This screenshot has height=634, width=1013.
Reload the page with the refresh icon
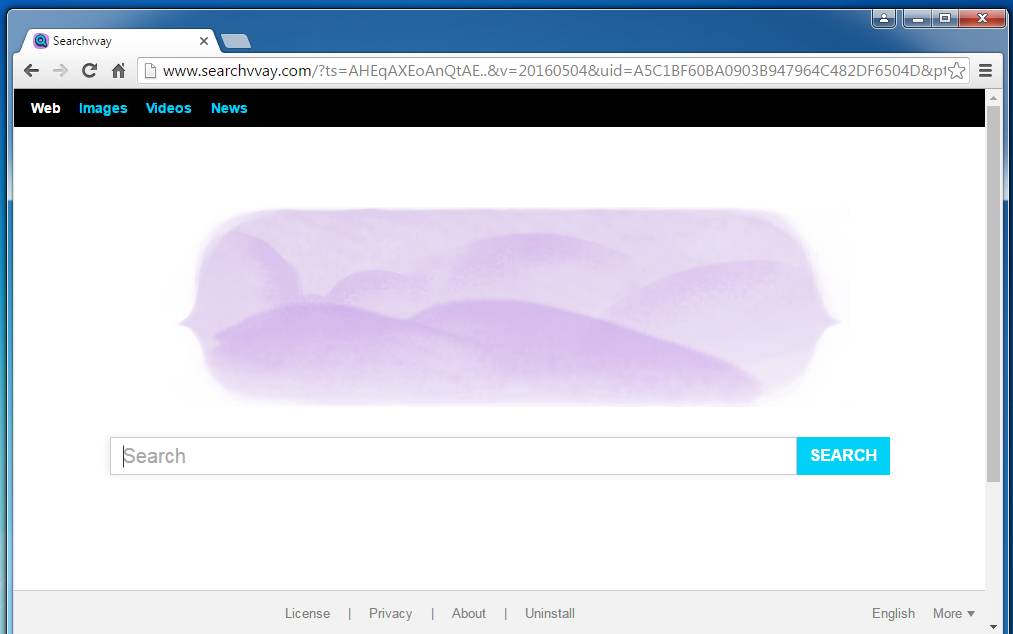pyautogui.click(x=89, y=70)
